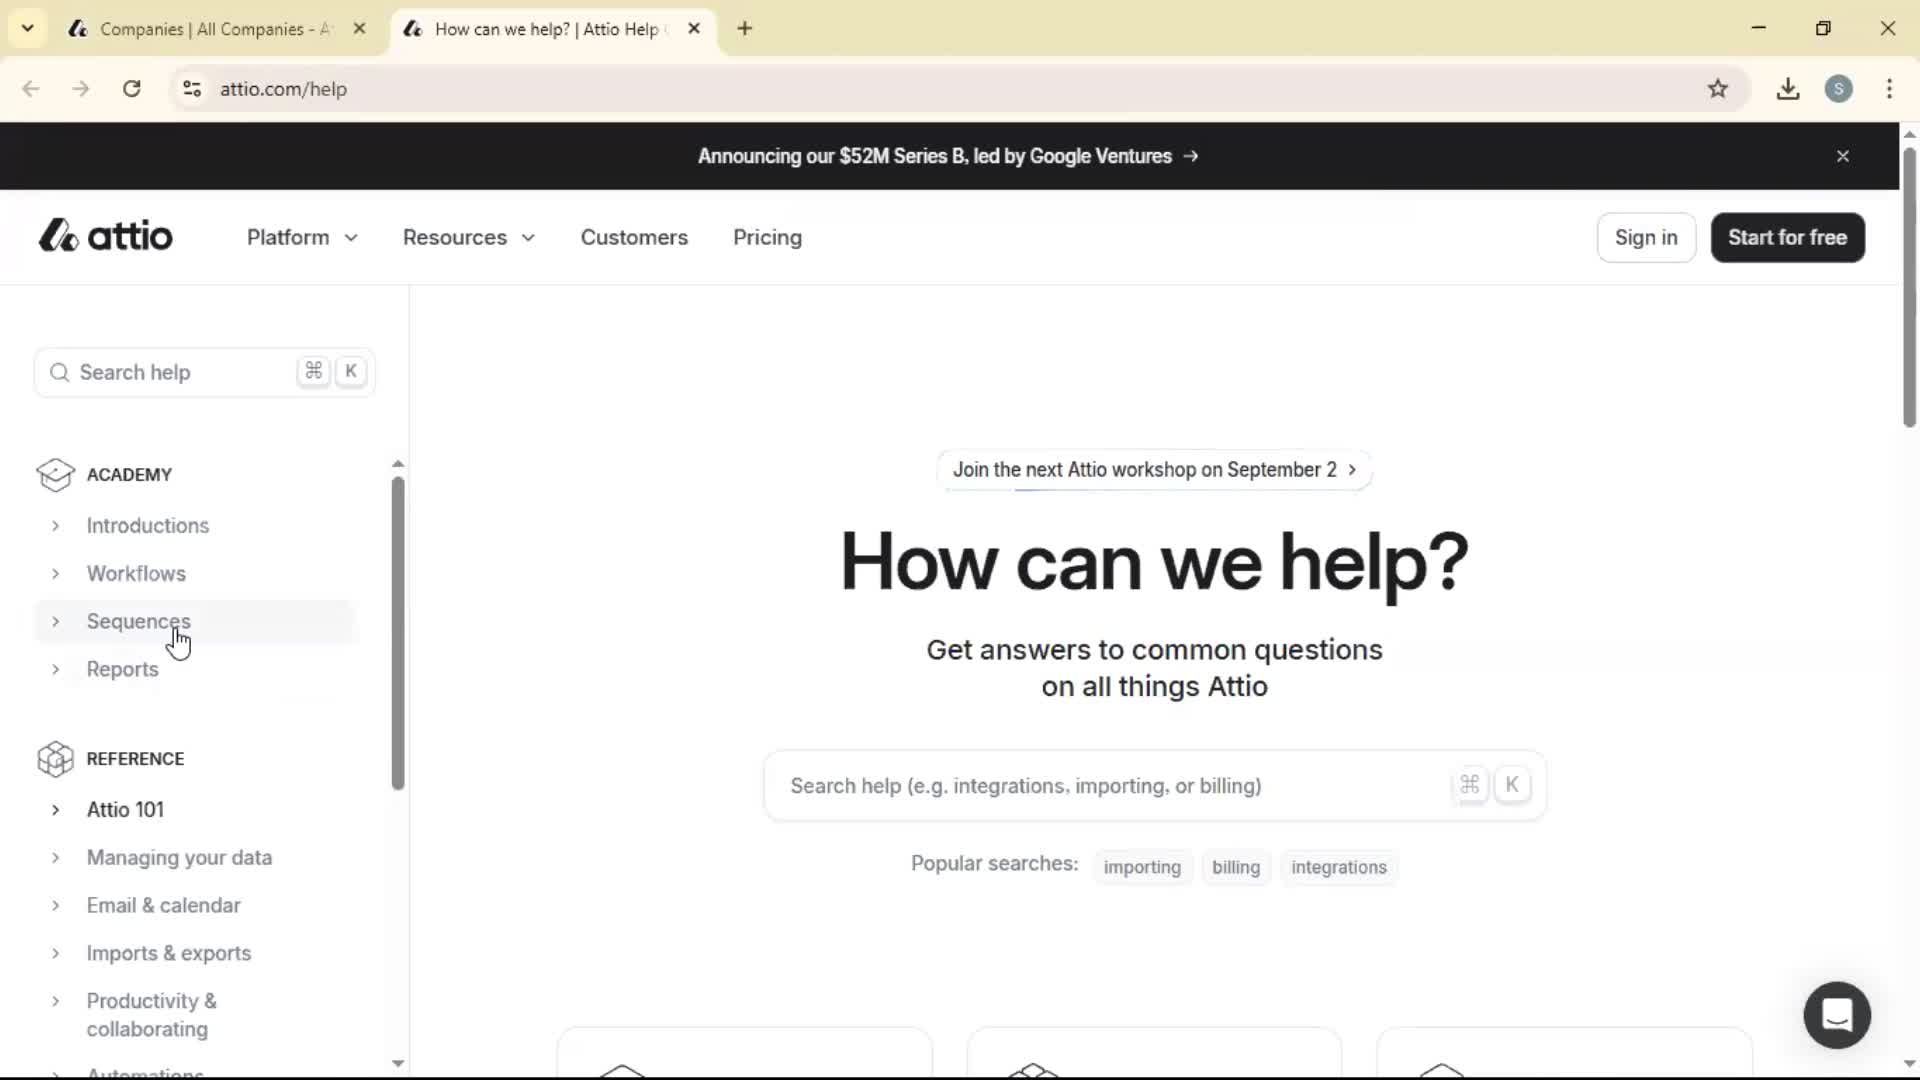Click inside the main search help field
The width and height of the screenshot is (1920, 1080).
[x=1100, y=786]
